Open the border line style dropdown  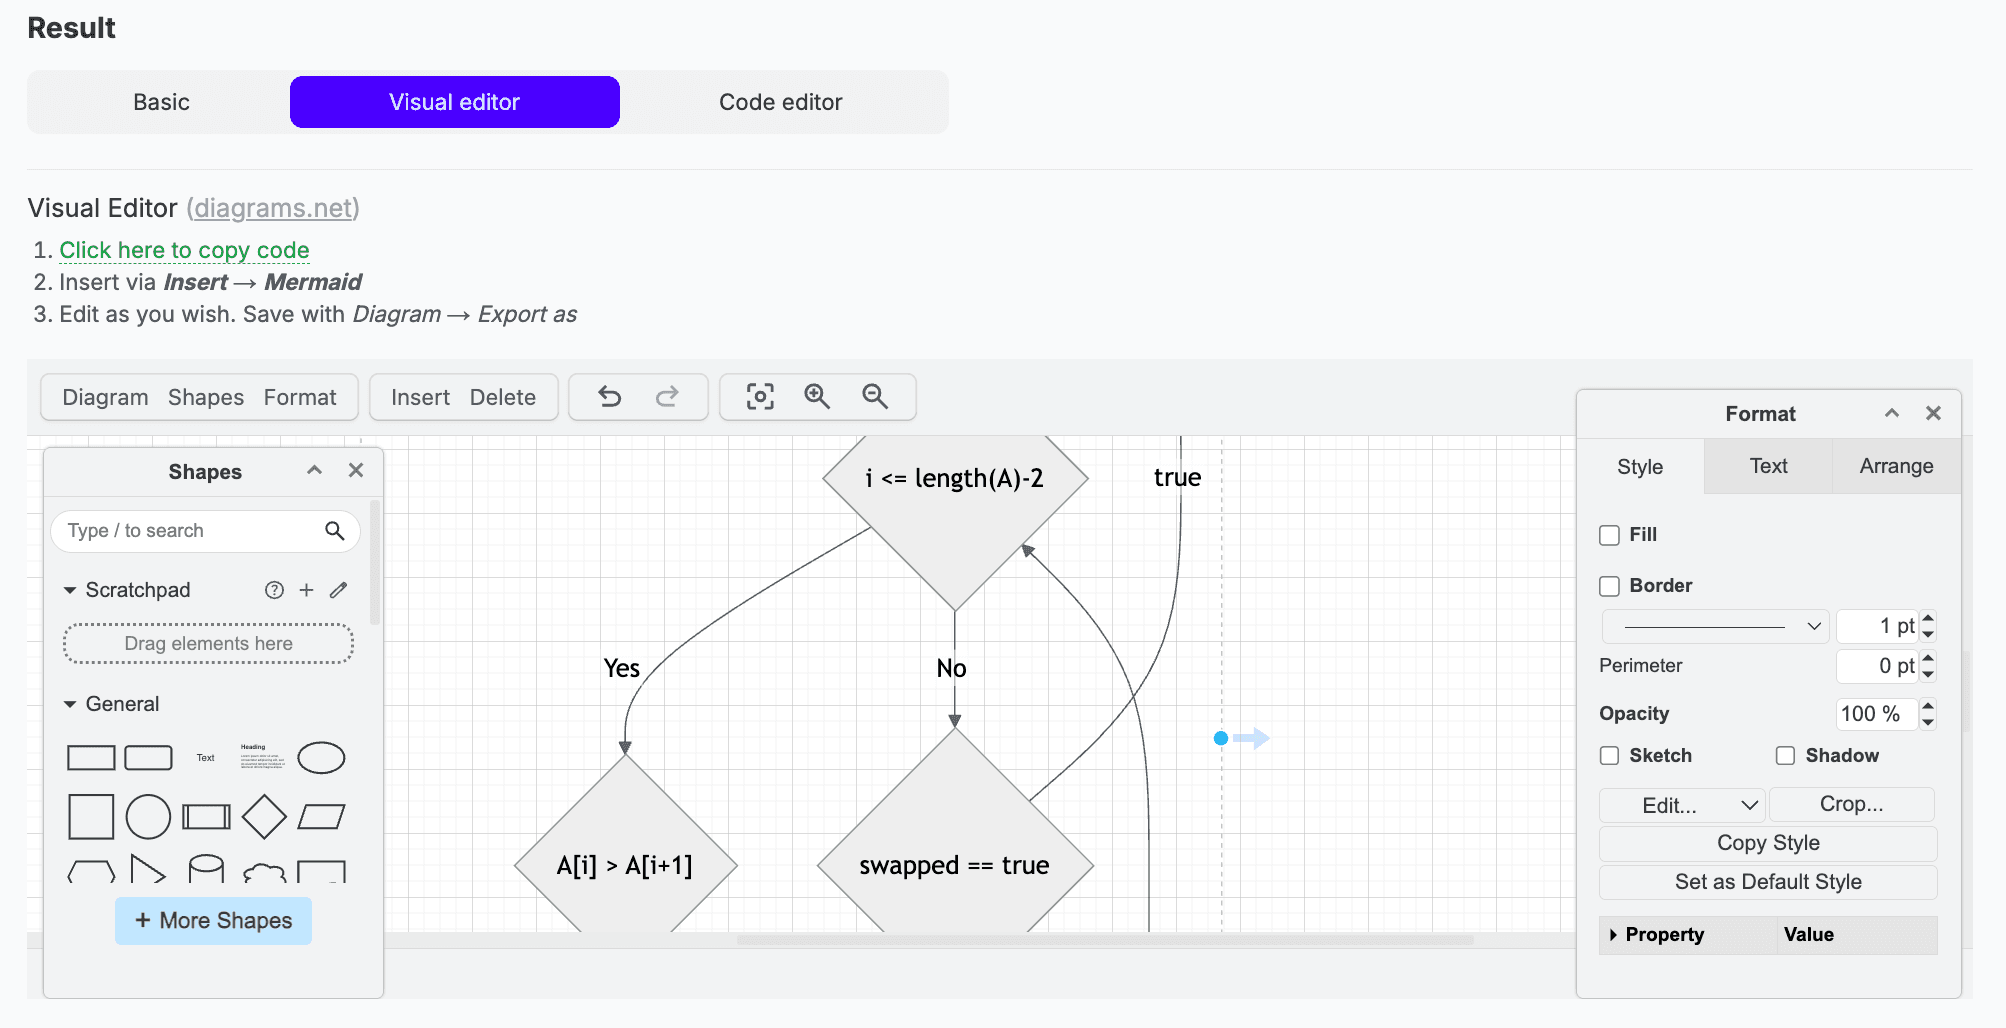click(x=1715, y=627)
